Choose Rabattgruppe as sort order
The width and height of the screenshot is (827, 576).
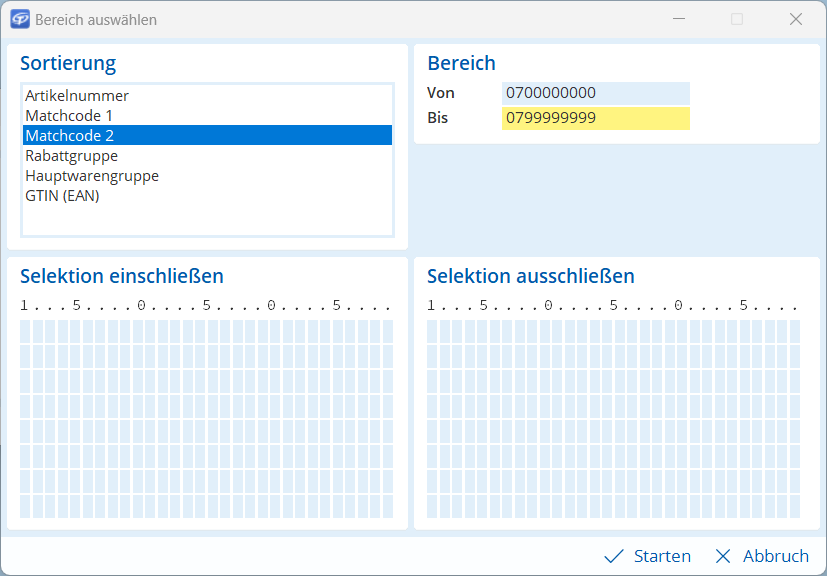click(x=71, y=156)
